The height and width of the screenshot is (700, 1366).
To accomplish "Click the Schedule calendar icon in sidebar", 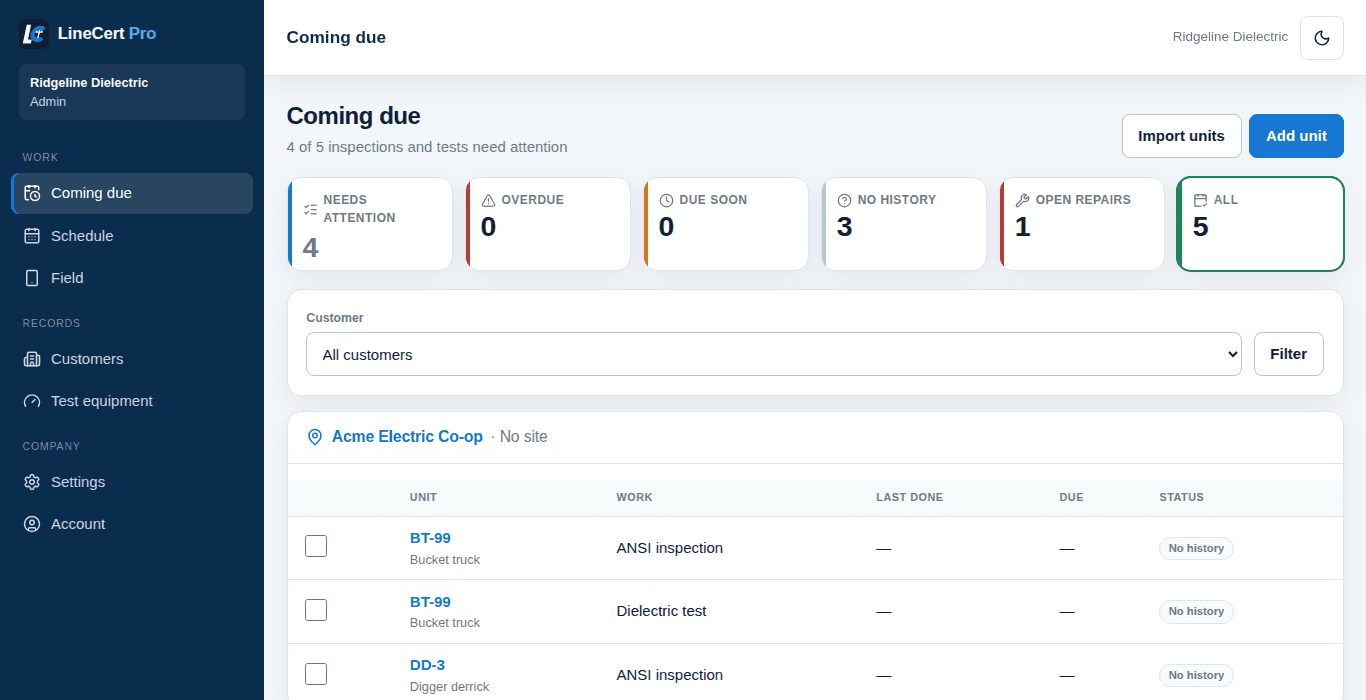I will [x=32, y=236].
